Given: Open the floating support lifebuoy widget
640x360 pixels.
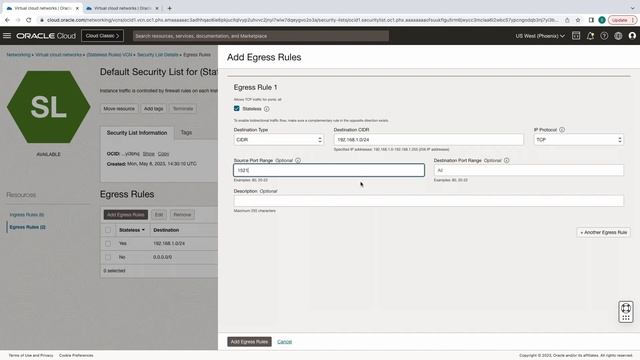Looking at the screenshot, I should 626,312.
